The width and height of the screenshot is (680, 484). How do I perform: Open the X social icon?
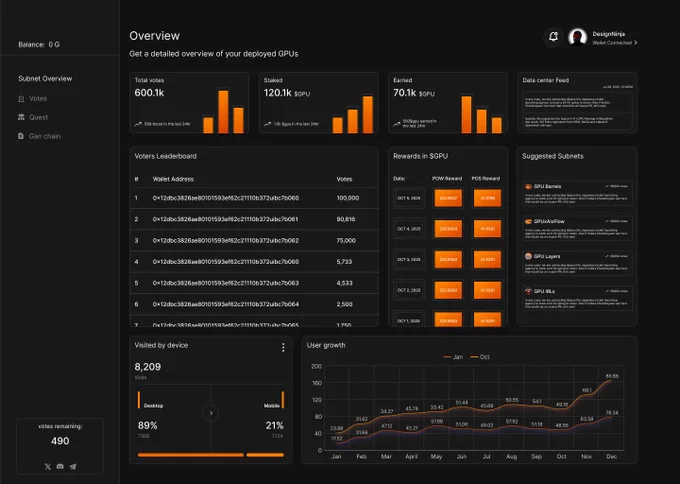click(48, 467)
